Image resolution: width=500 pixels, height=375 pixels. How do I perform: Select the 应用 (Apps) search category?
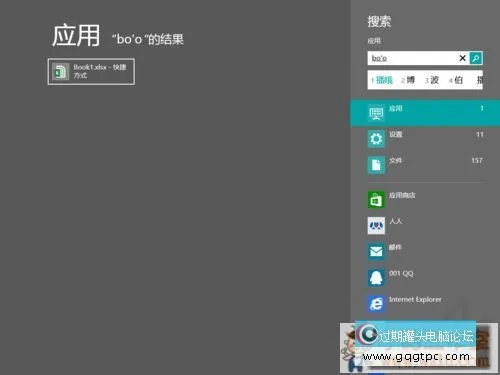(425, 113)
